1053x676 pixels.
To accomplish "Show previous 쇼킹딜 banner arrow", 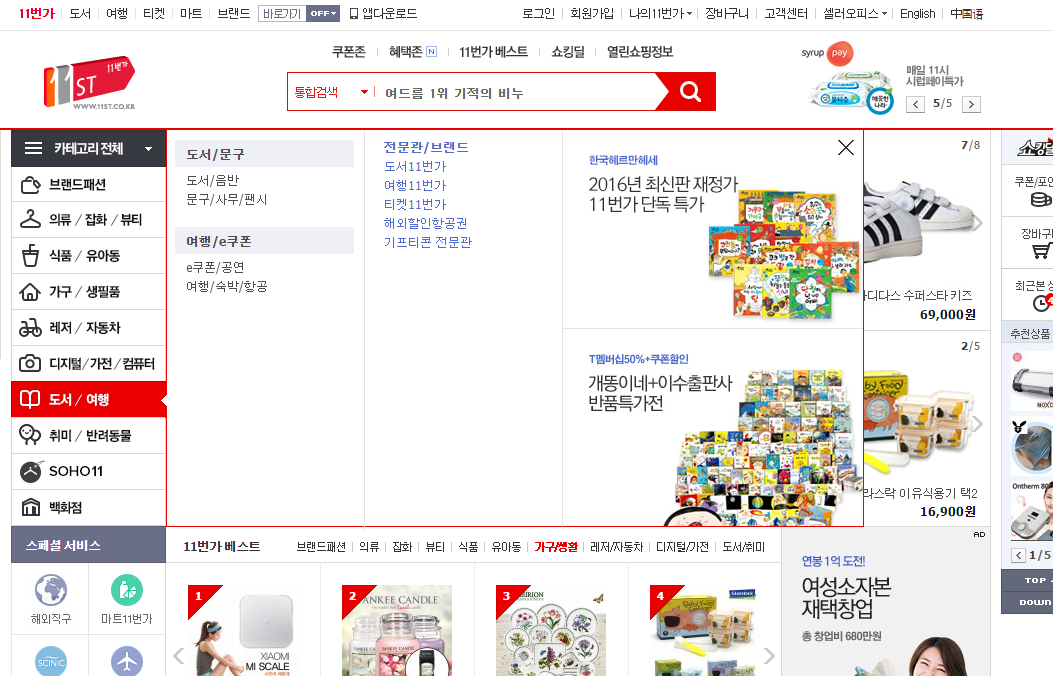I will tap(915, 104).
